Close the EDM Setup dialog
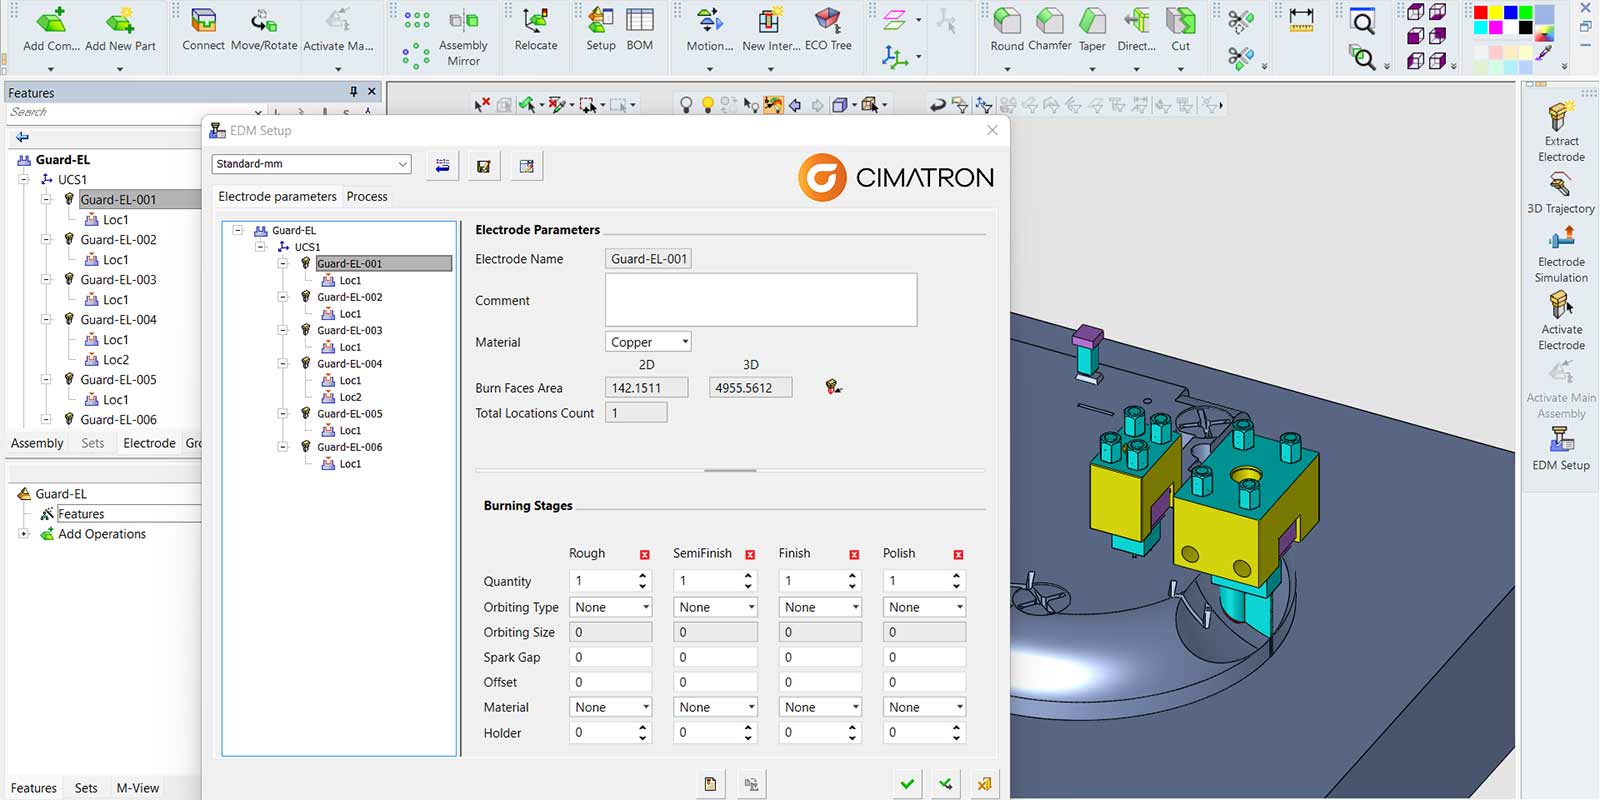Viewport: 1600px width, 800px height. tap(992, 130)
